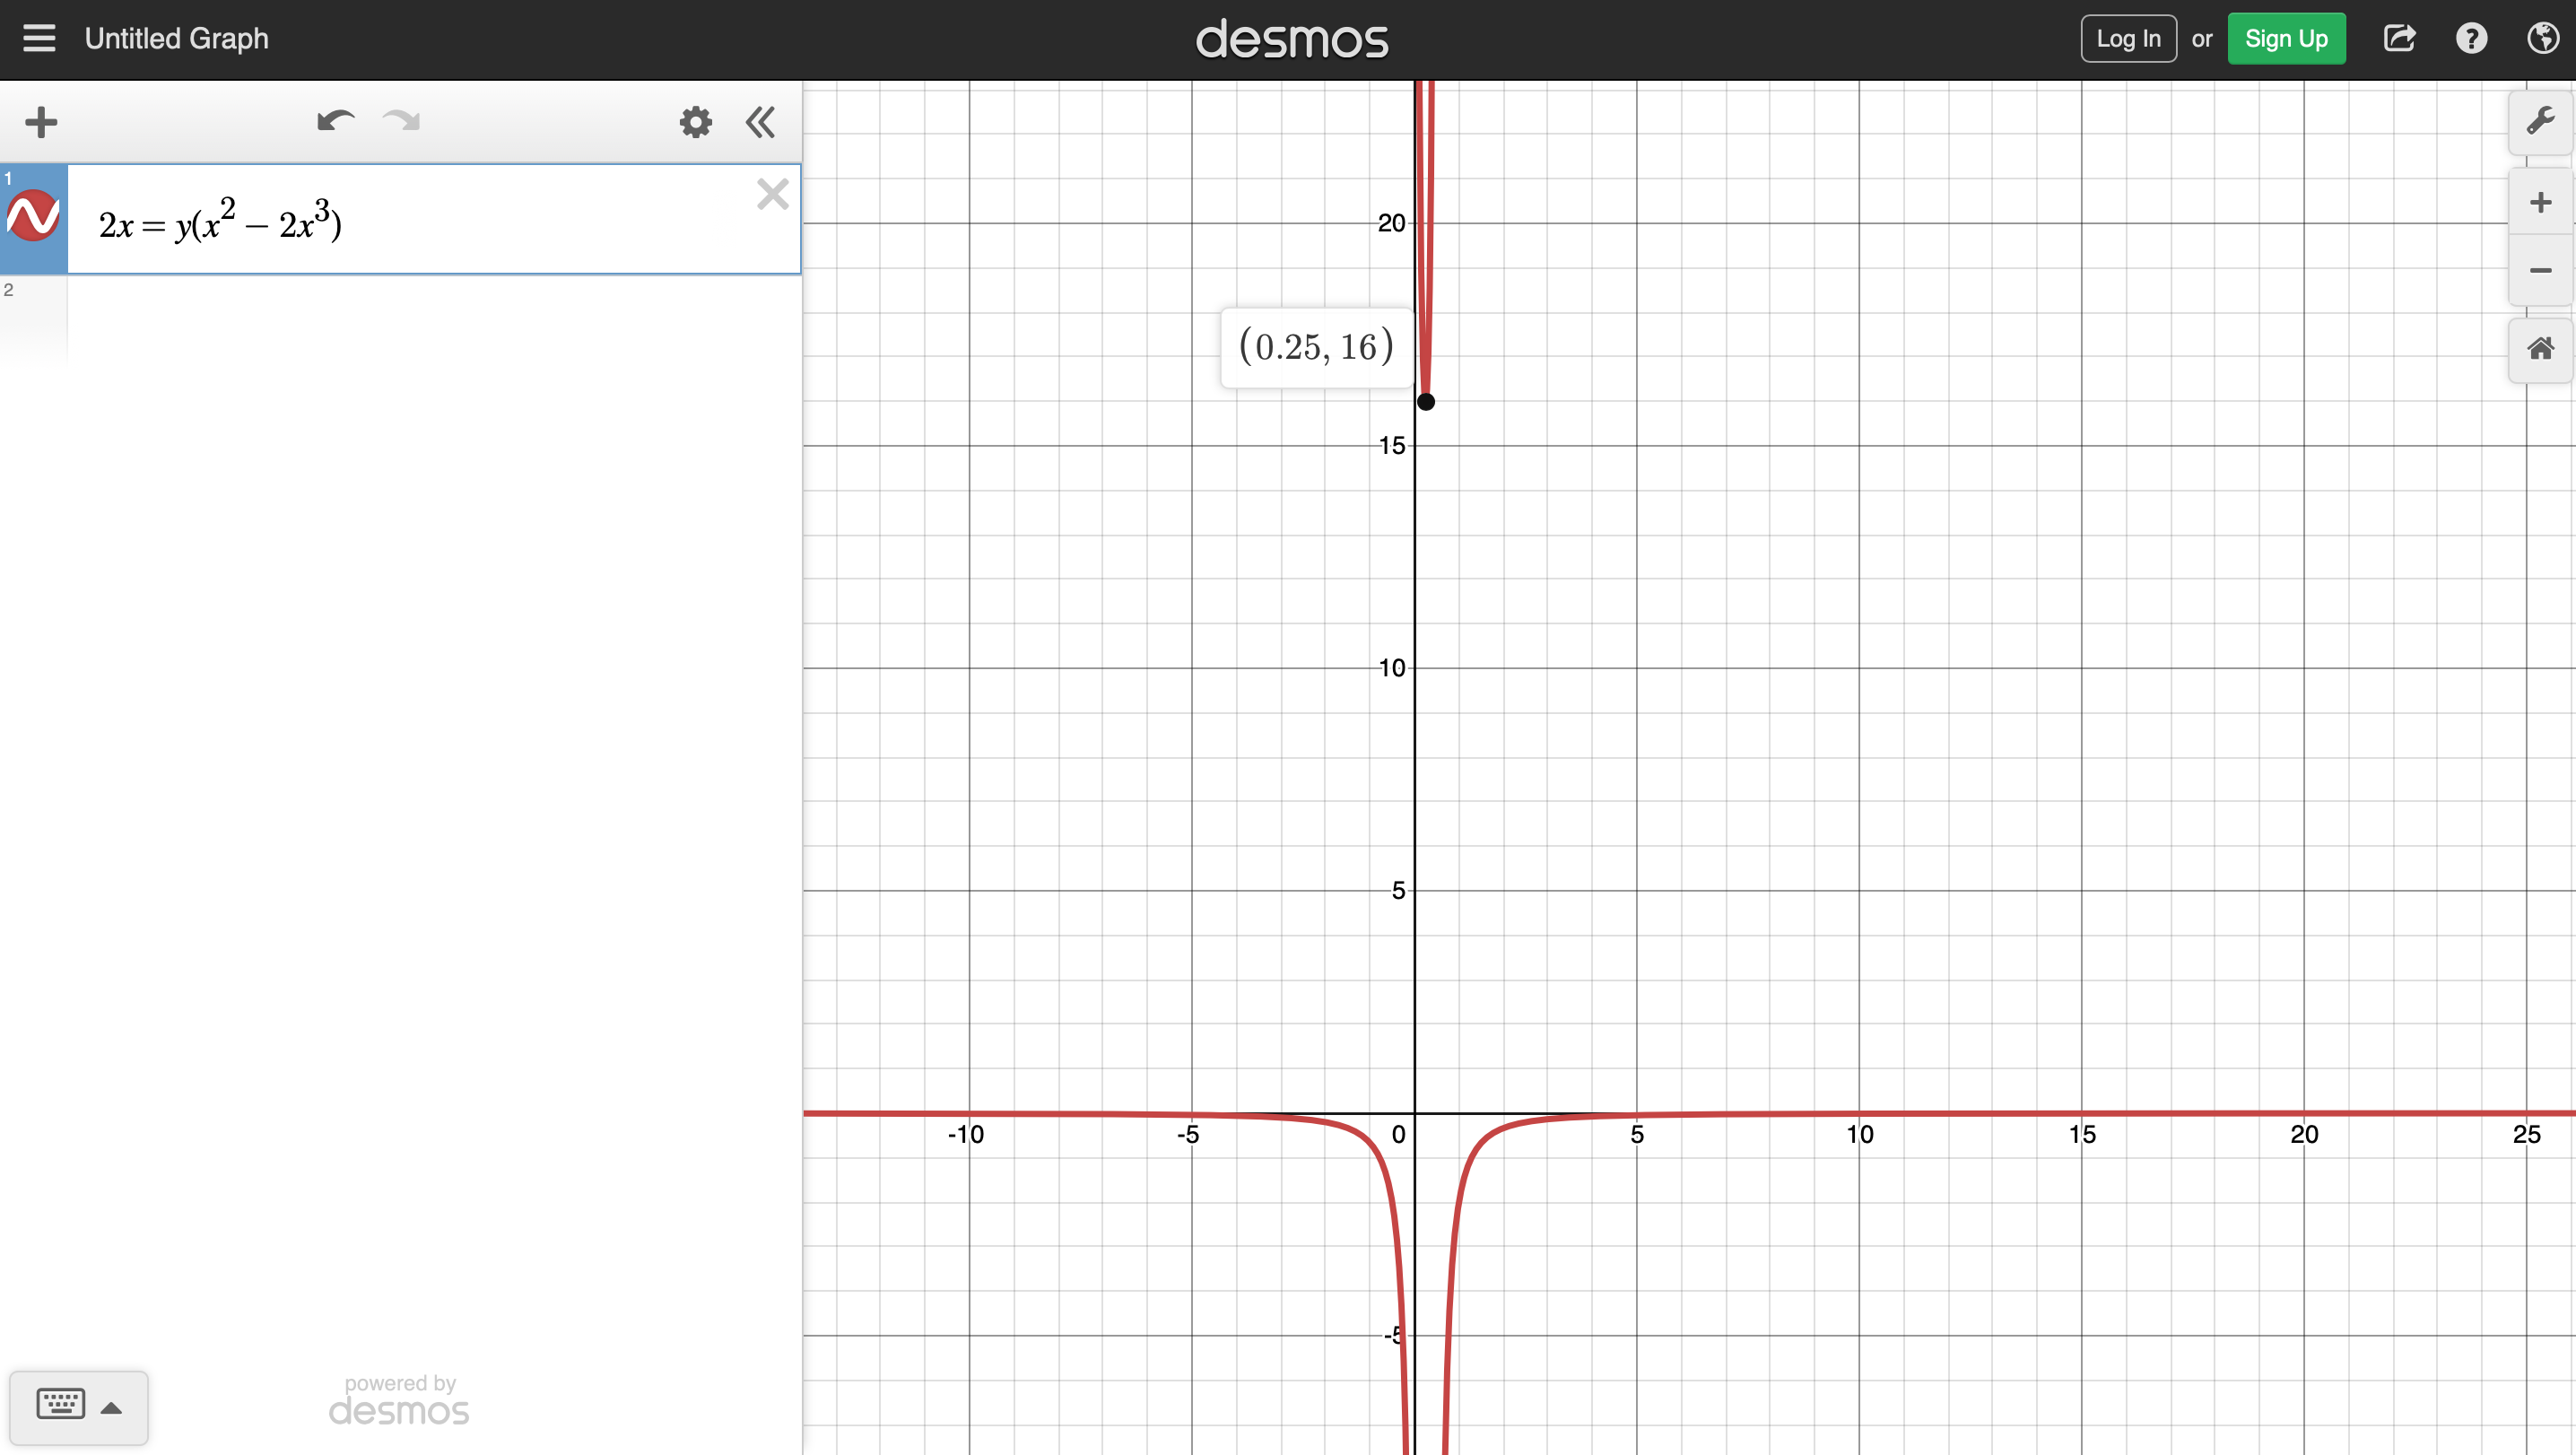Open the Share Graph icon
Image resolution: width=2576 pixels, height=1455 pixels.
[x=2400, y=39]
